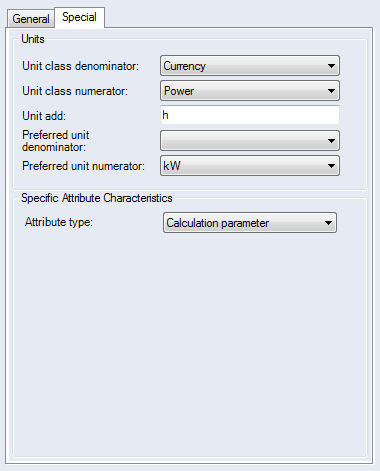Switch to the General tab
Viewport: 380px width, 471px height.
point(31,19)
